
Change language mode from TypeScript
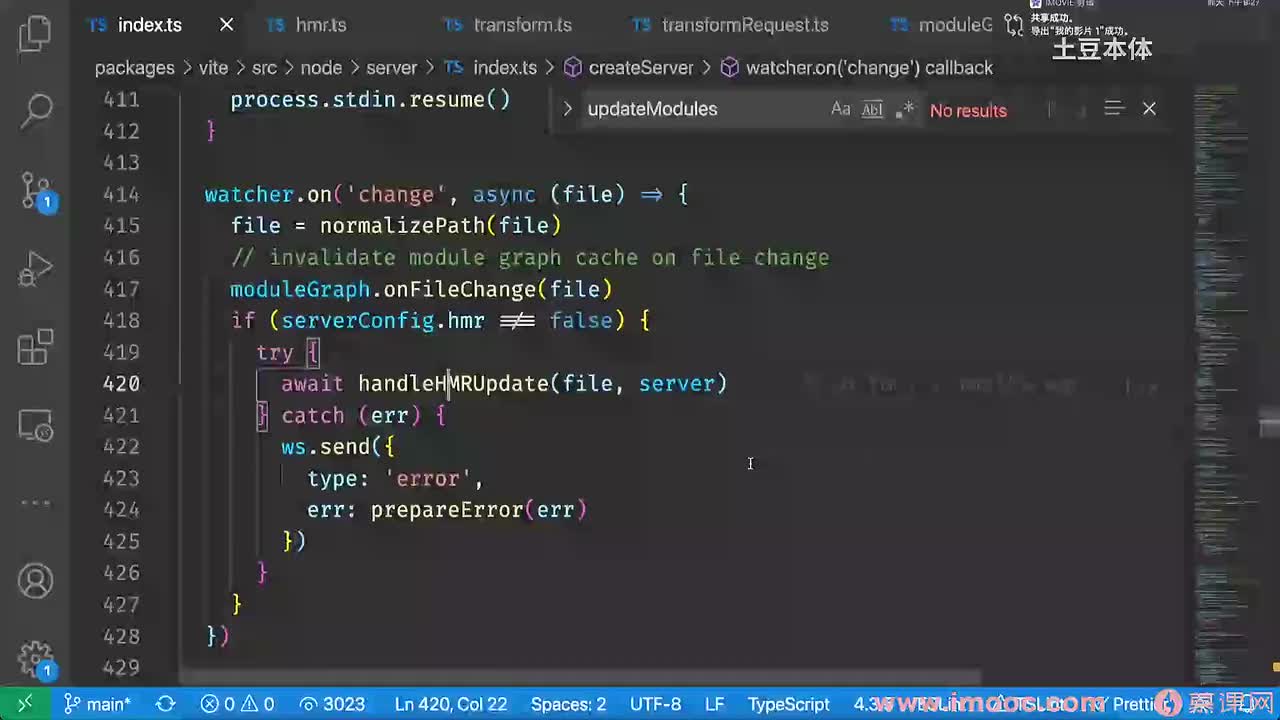pyautogui.click(x=789, y=704)
